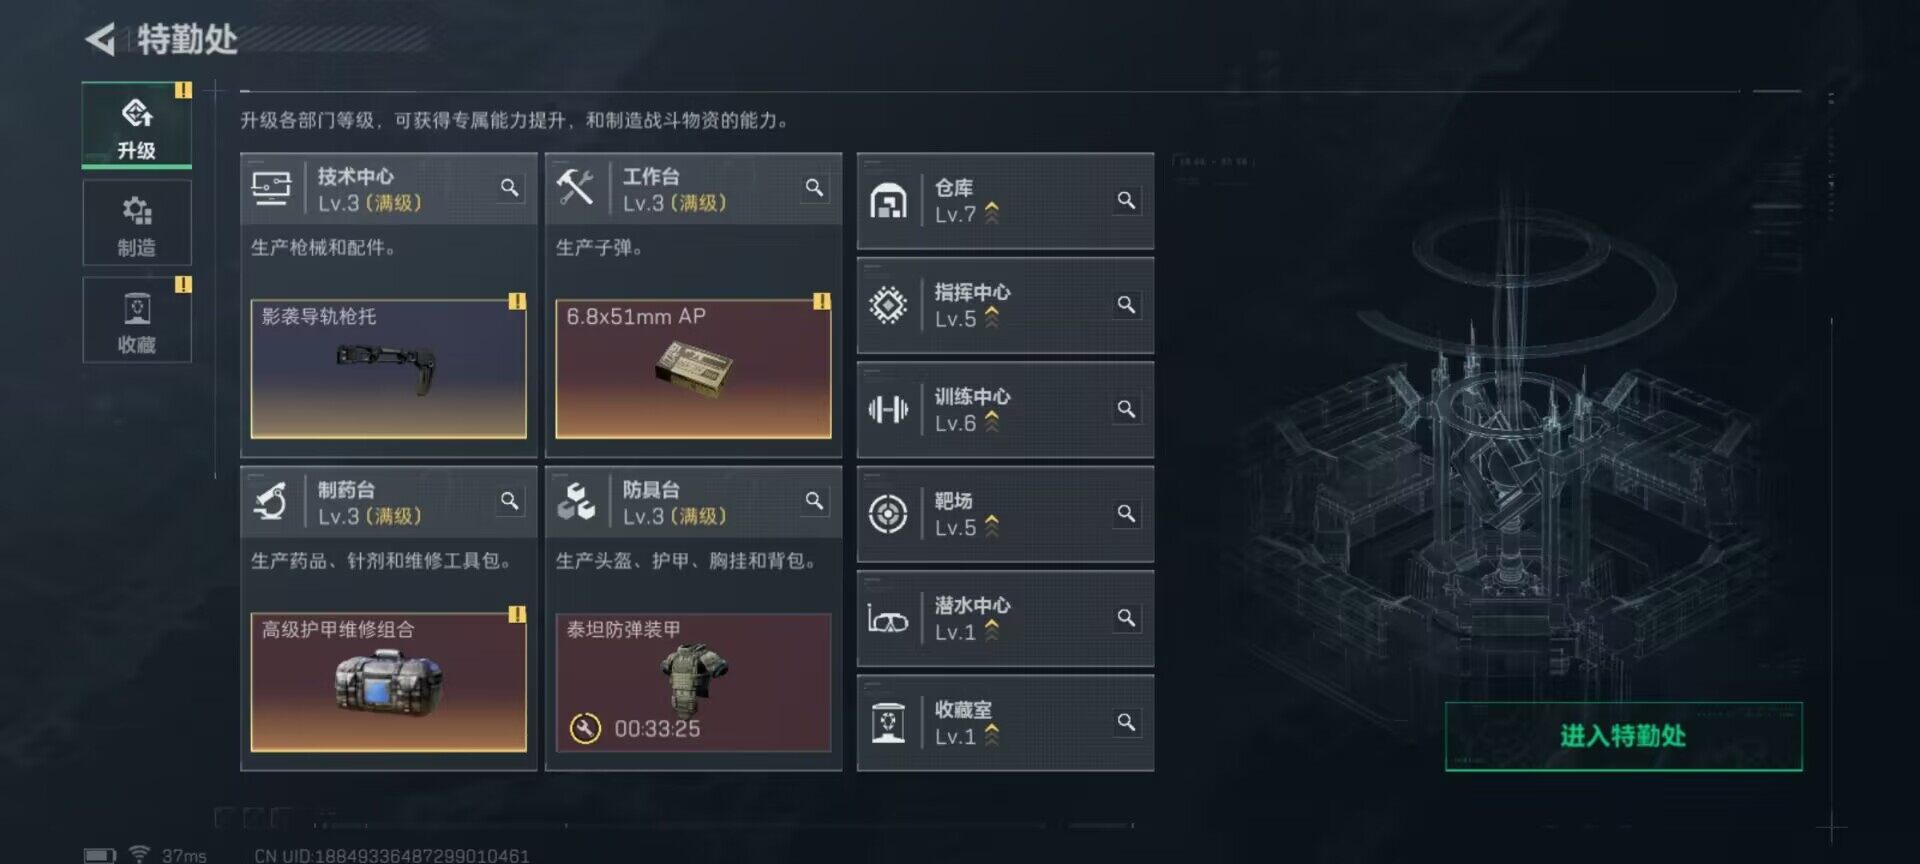Click the 防具台 magnifier icon
This screenshot has width=1920, height=864.
click(814, 501)
